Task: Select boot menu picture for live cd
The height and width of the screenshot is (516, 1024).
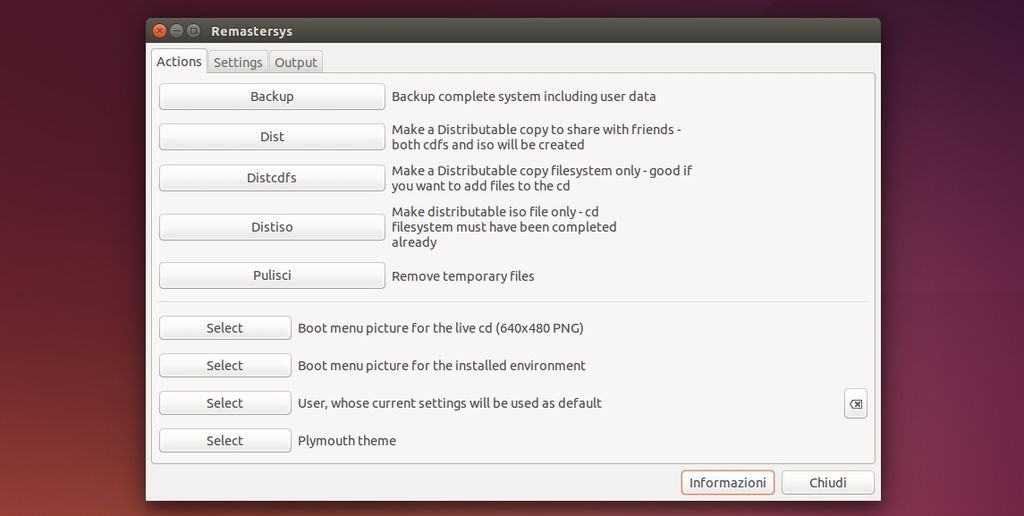Action: click(225, 328)
